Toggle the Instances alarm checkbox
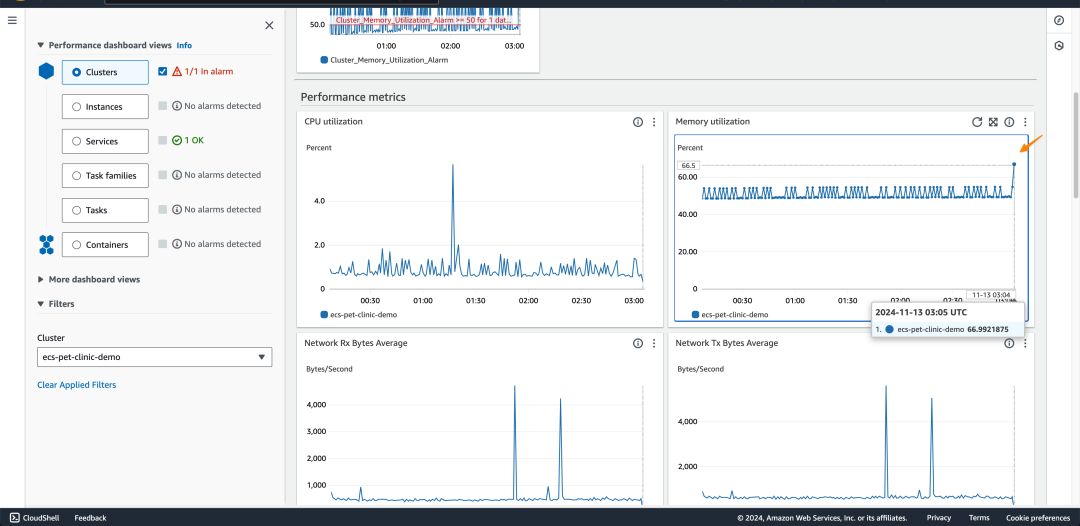1080x526 pixels. point(163,106)
